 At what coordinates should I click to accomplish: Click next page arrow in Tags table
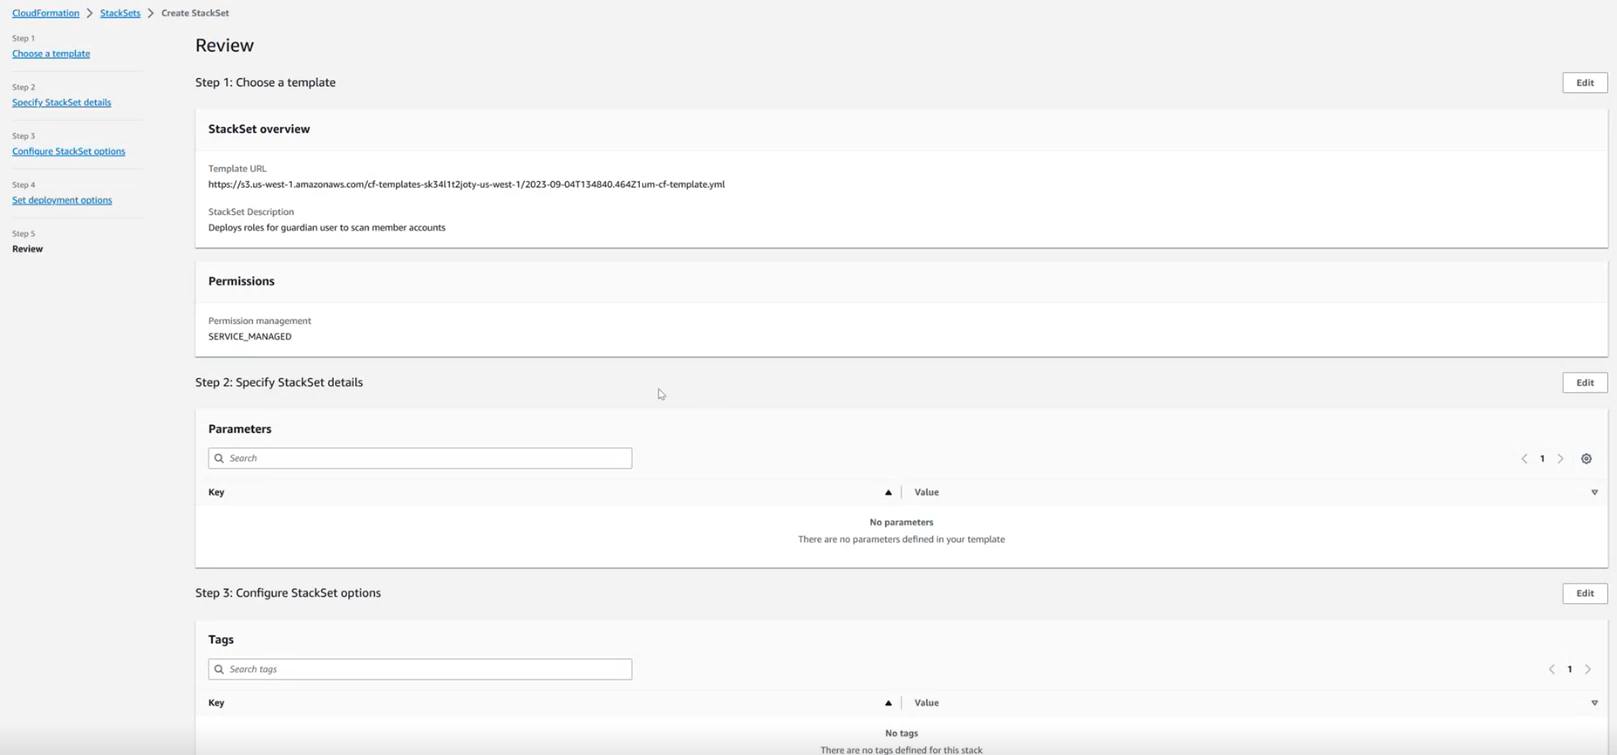[x=1588, y=670]
